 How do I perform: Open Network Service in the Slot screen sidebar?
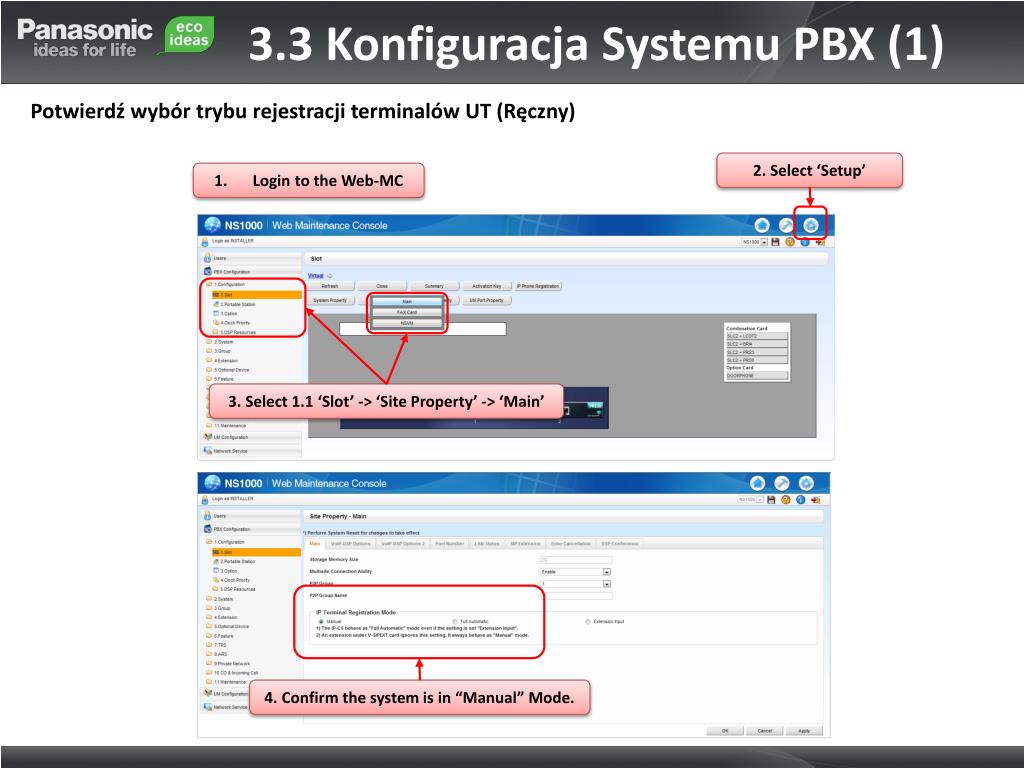[x=251, y=451]
